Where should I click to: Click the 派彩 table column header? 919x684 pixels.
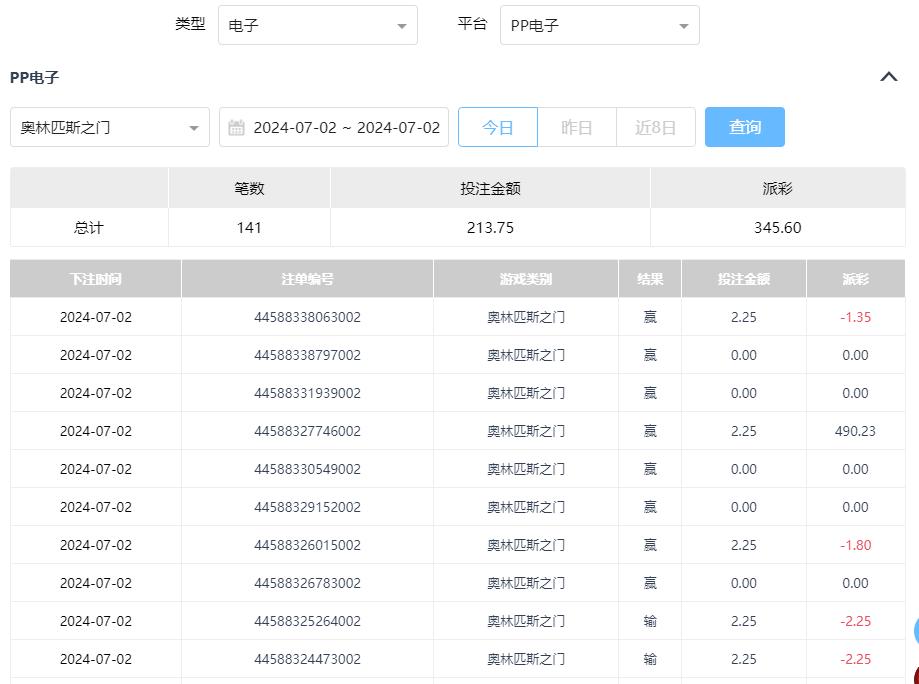tap(855, 279)
